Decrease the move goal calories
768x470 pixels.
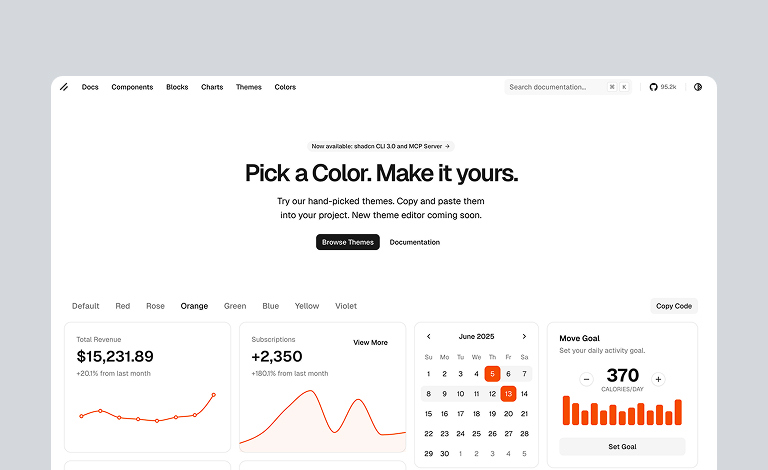pos(586,379)
